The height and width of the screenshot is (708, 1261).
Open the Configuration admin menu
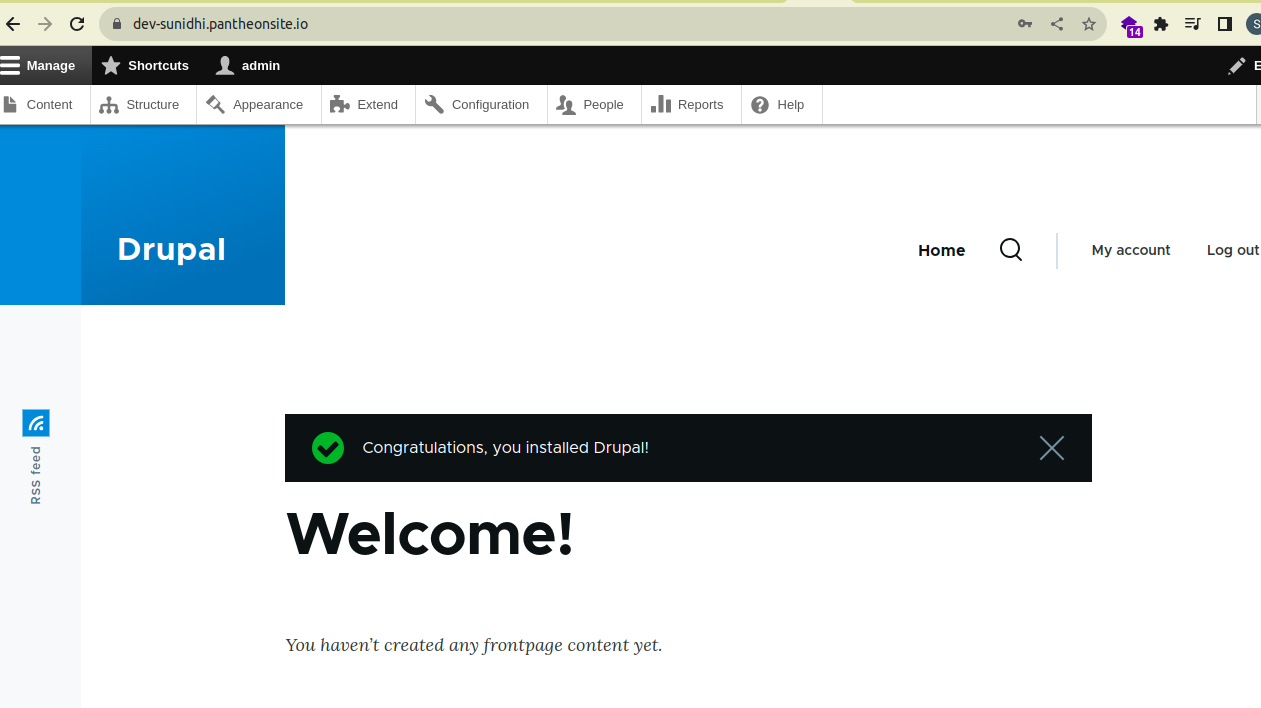point(481,104)
